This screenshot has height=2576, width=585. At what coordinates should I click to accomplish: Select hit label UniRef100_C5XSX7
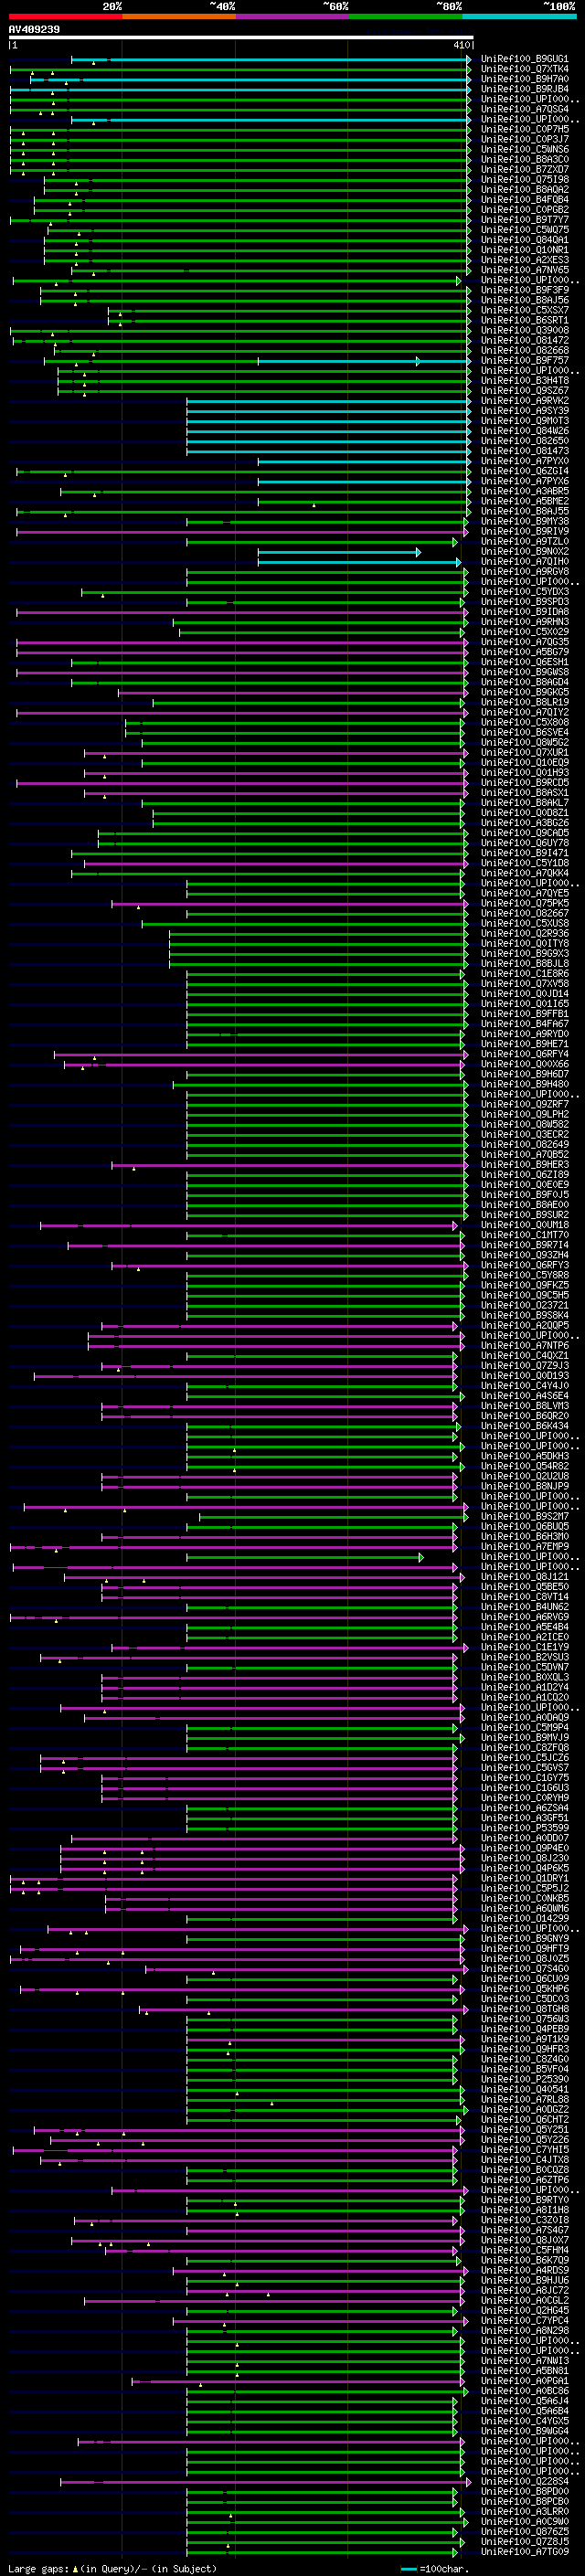(524, 310)
